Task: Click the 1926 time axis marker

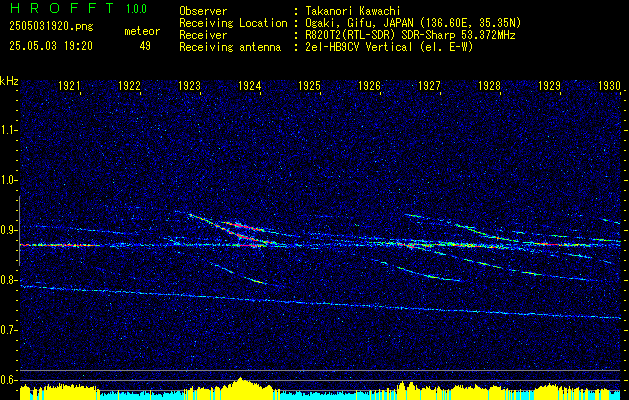Action: click(369, 86)
